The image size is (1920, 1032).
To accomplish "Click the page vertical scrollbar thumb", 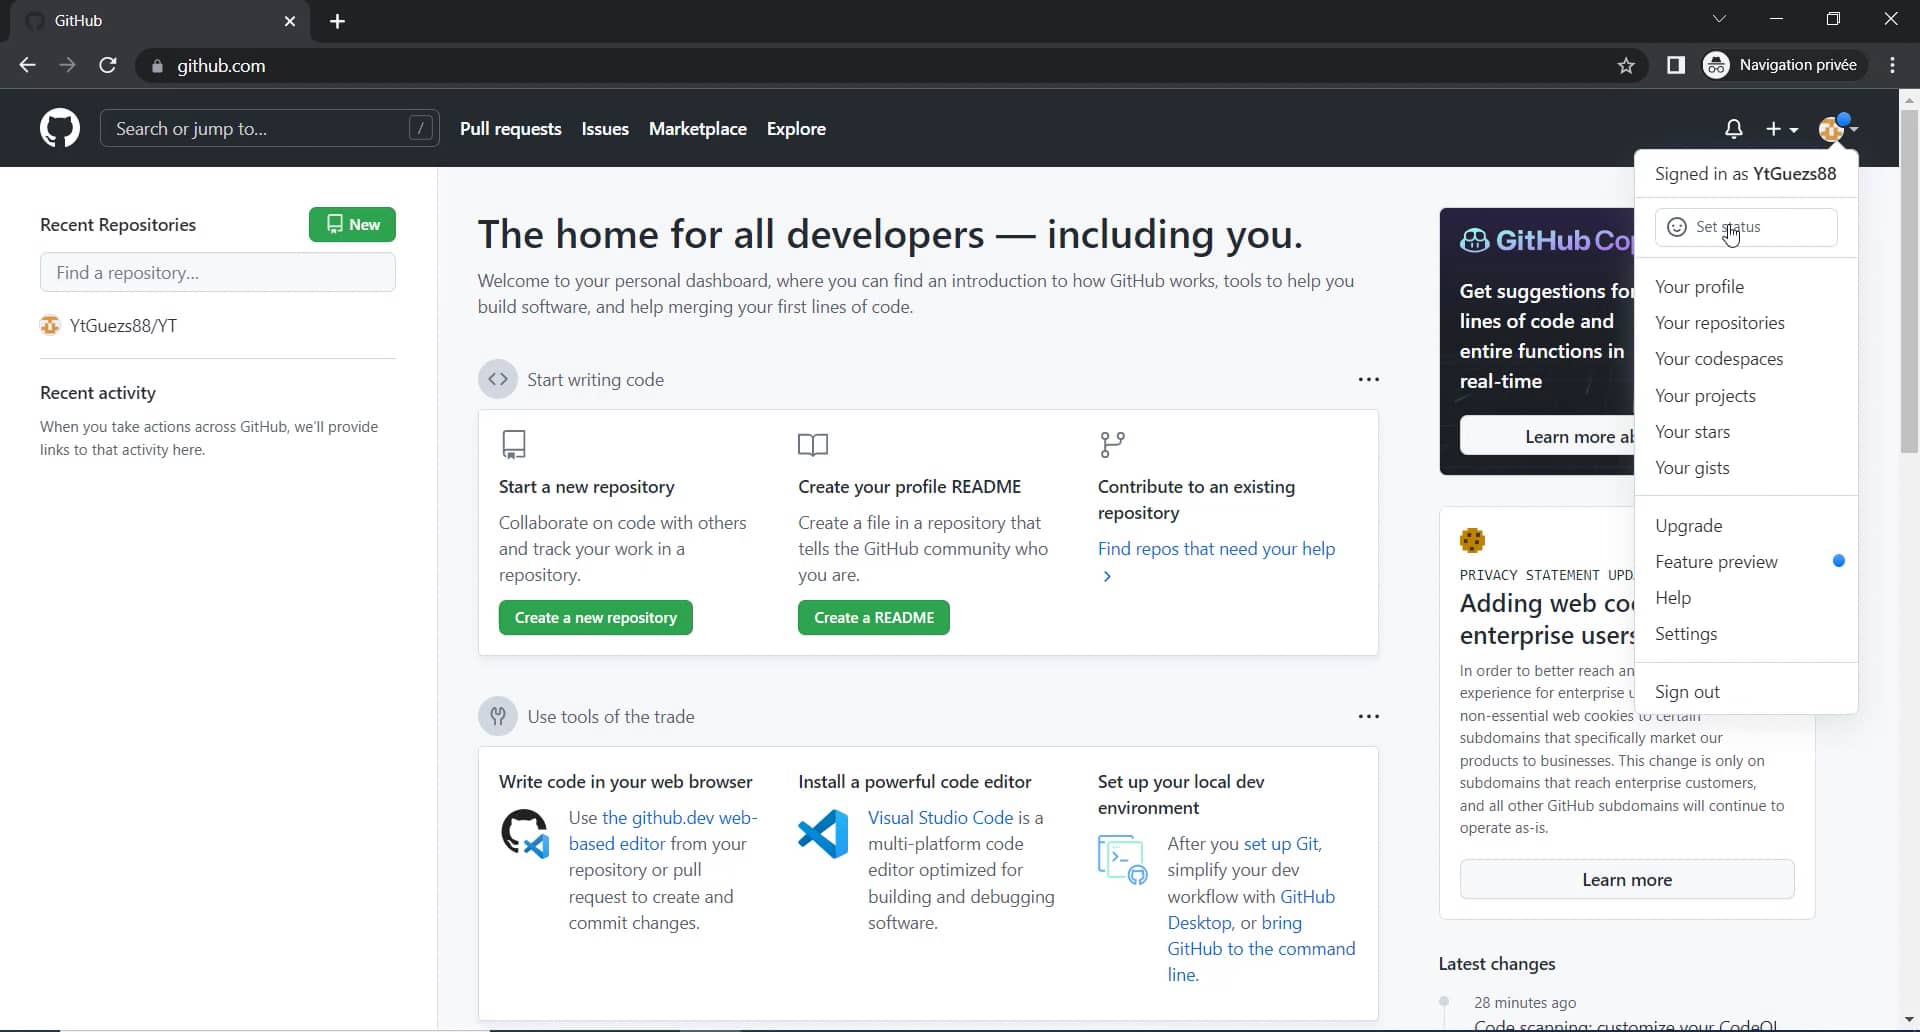I will (1909, 280).
